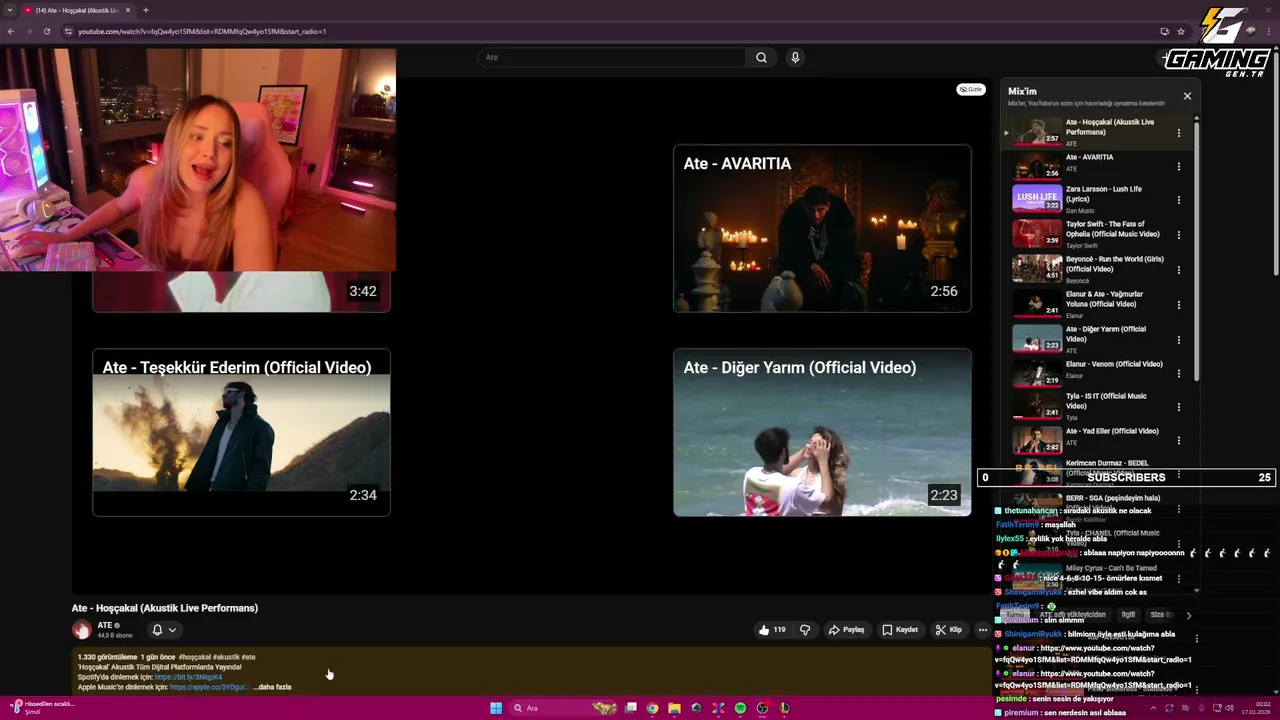Play suggested video Ate - AVARITIA end card

pos(822,228)
